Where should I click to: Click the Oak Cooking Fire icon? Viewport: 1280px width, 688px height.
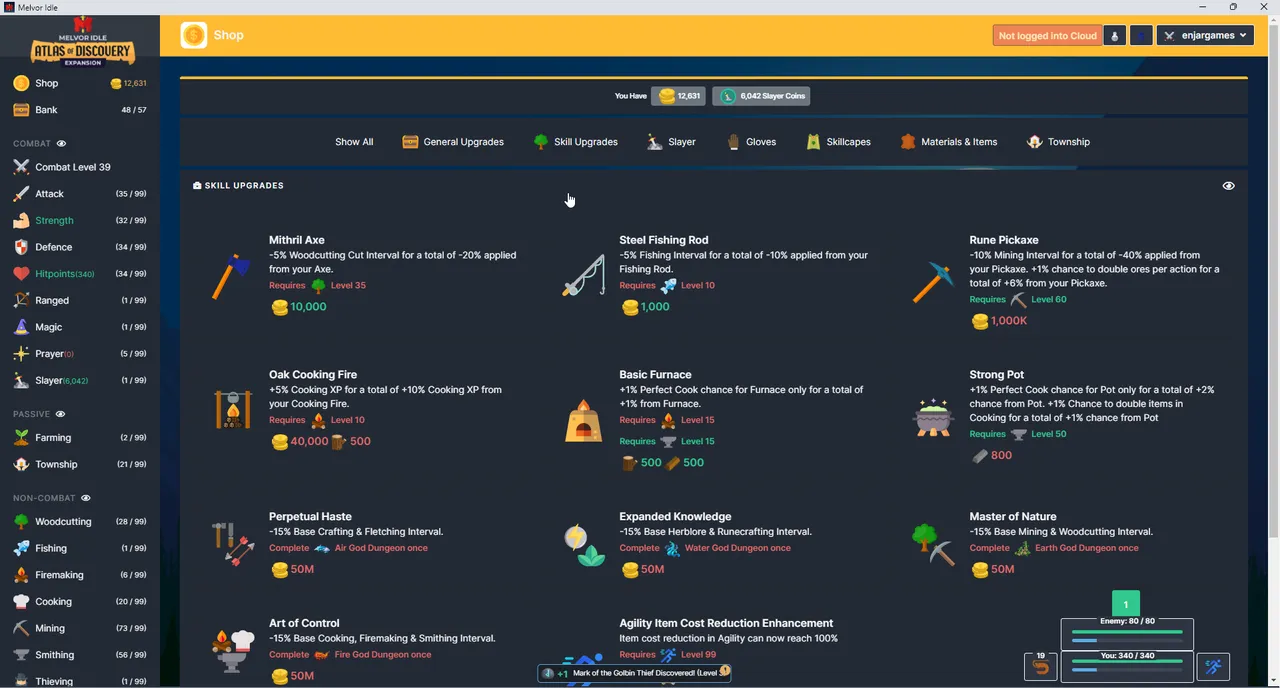pos(233,409)
